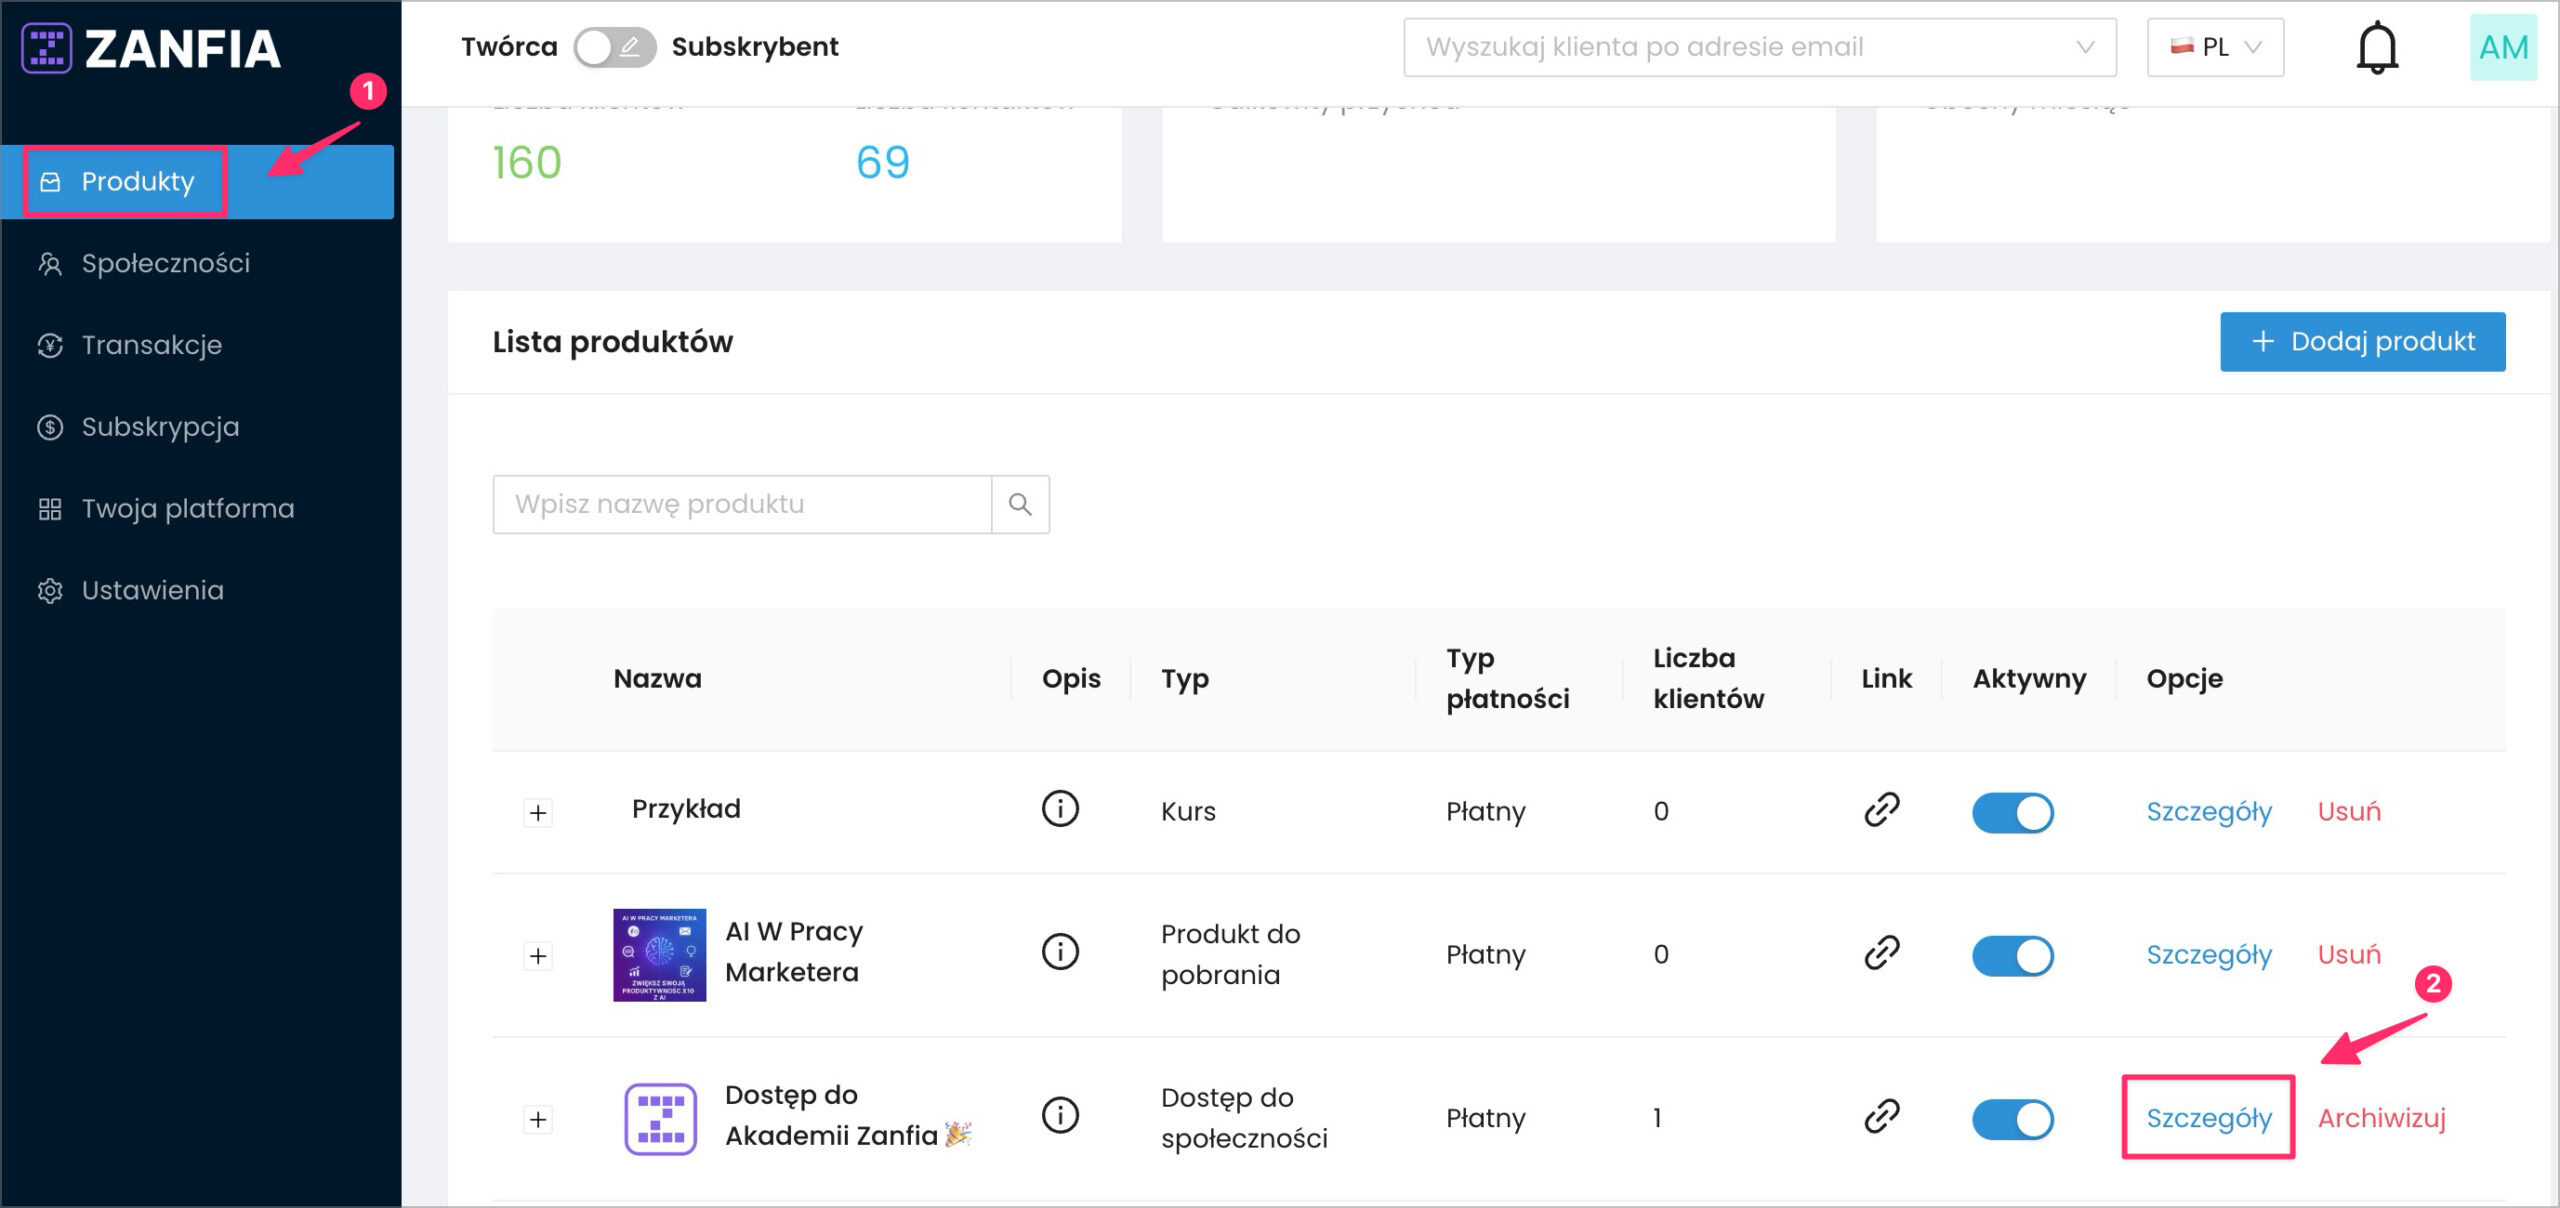Image resolution: width=2560 pixels, height=1208 pixels.
Task: Expand the Przykład product row
Action: click(x=538, y=812)
